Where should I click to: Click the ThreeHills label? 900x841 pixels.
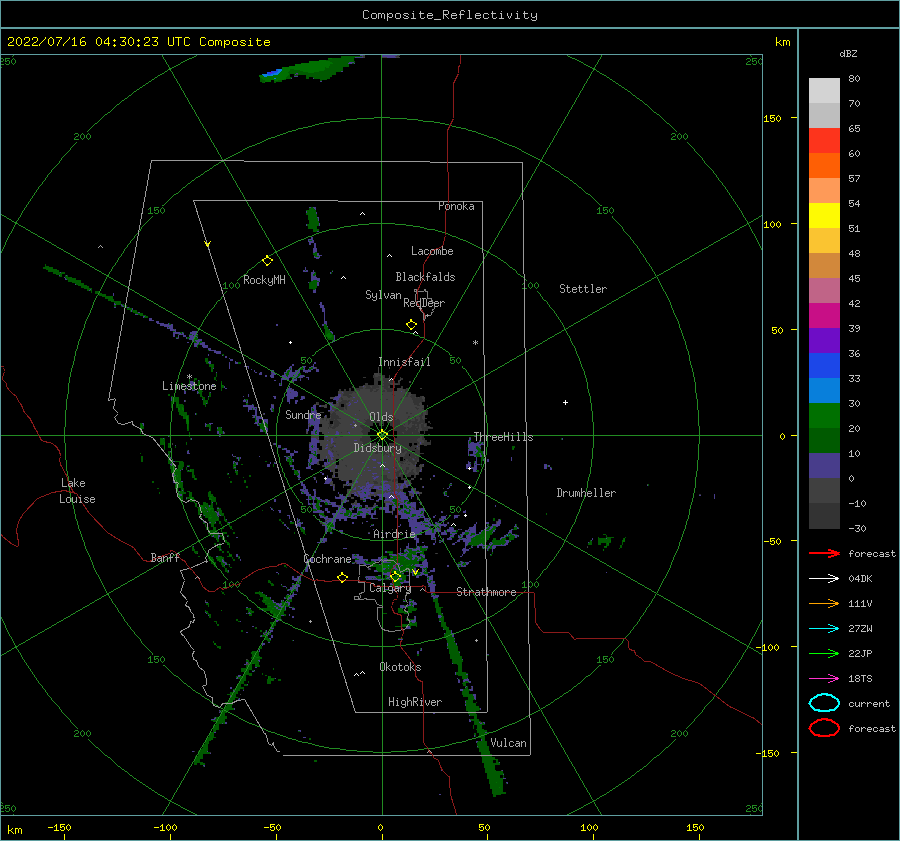click(x=503, y=437)
